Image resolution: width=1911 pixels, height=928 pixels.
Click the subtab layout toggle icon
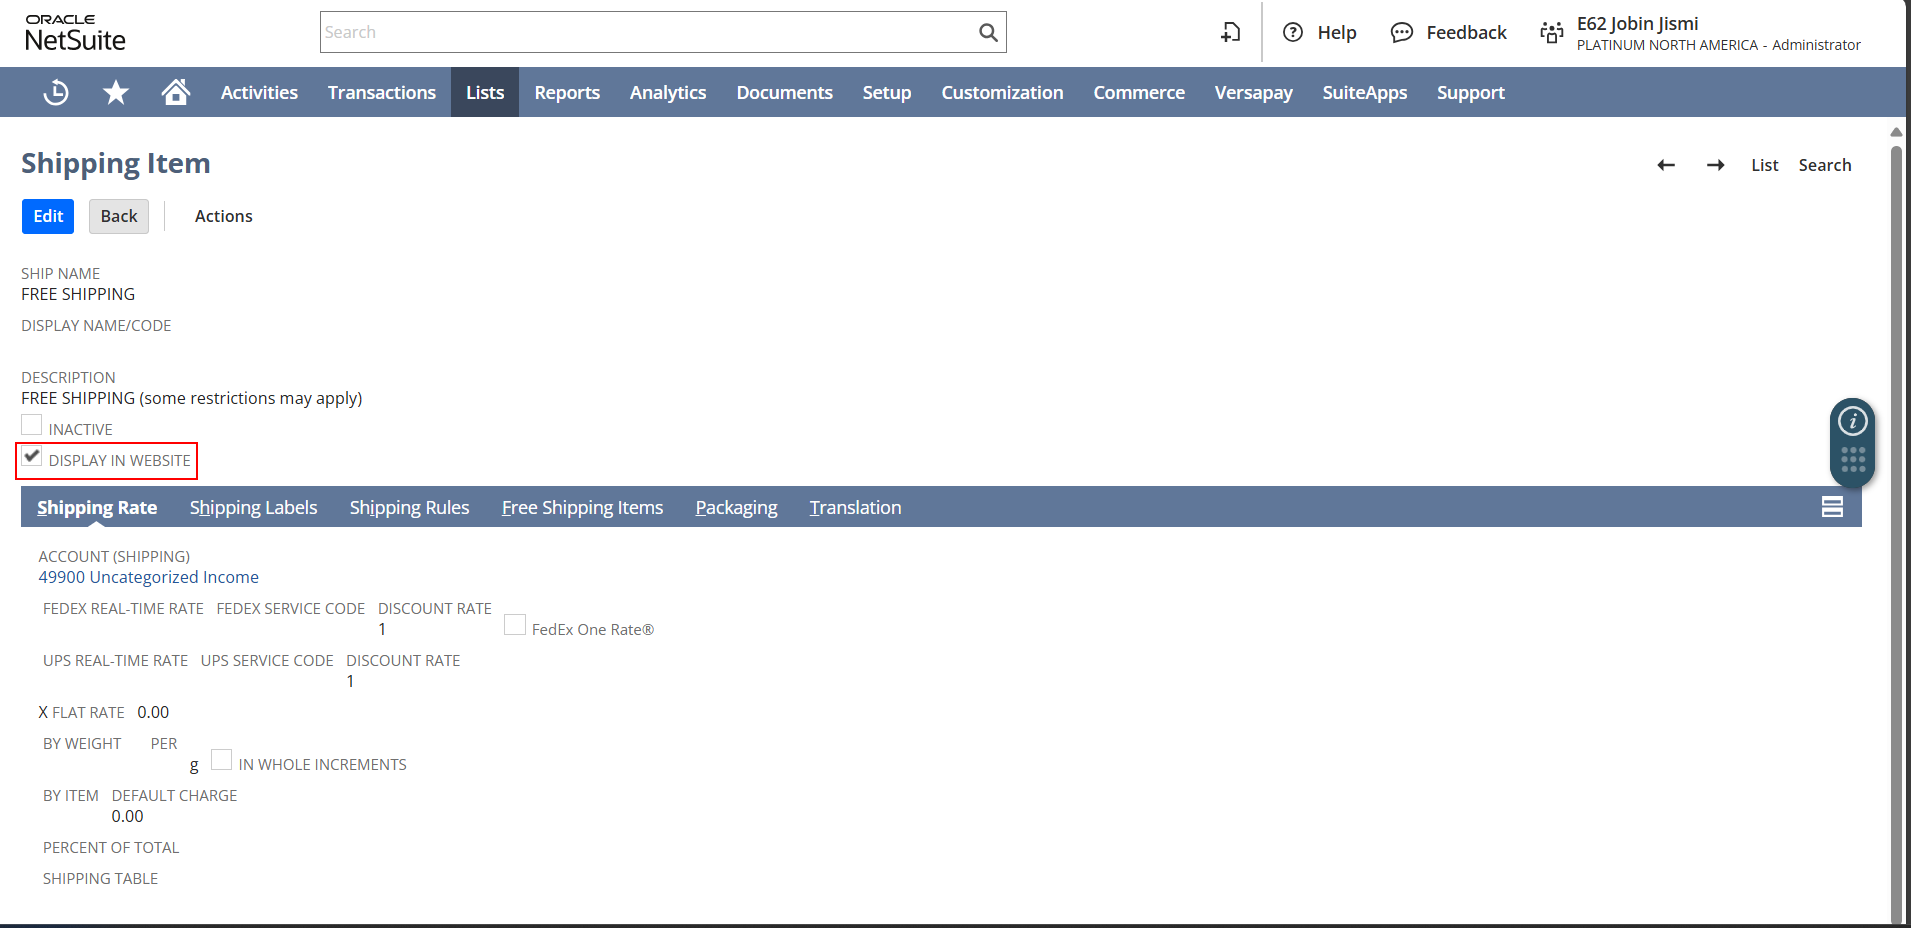point(1831,507)
